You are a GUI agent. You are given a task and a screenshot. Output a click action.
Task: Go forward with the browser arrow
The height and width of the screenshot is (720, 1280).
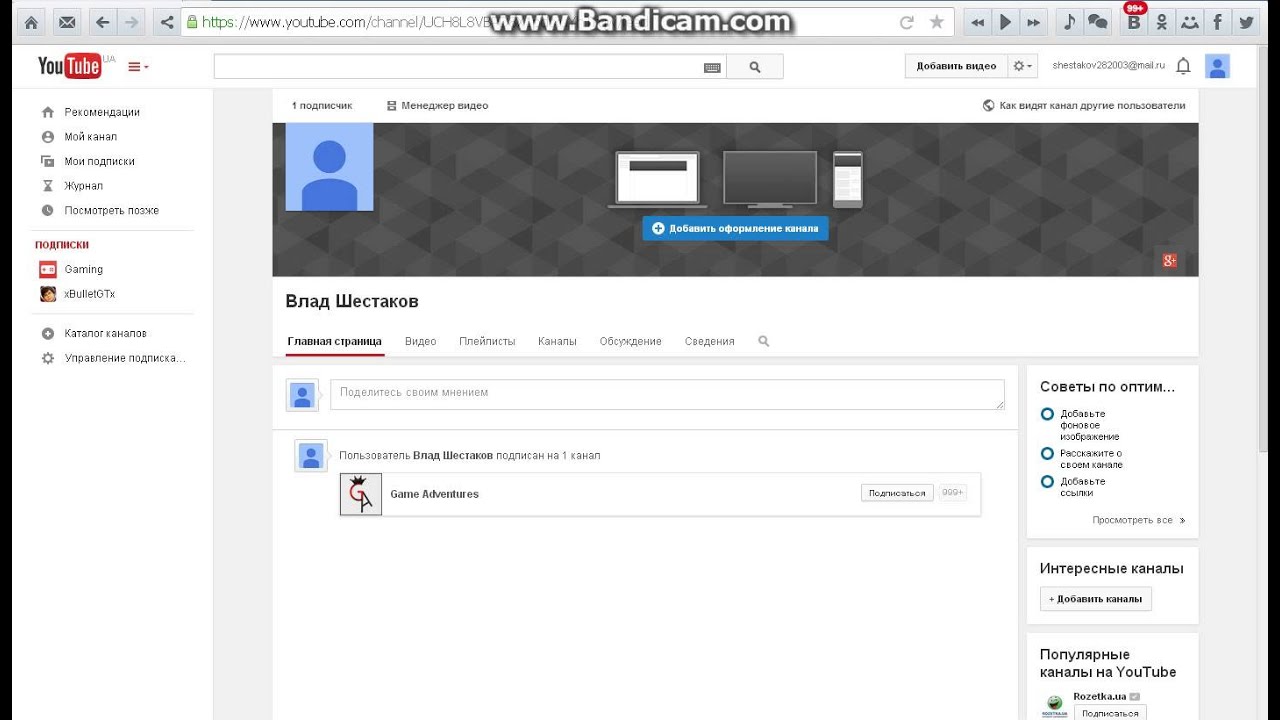pyautogui.click(x=131, y=22)
